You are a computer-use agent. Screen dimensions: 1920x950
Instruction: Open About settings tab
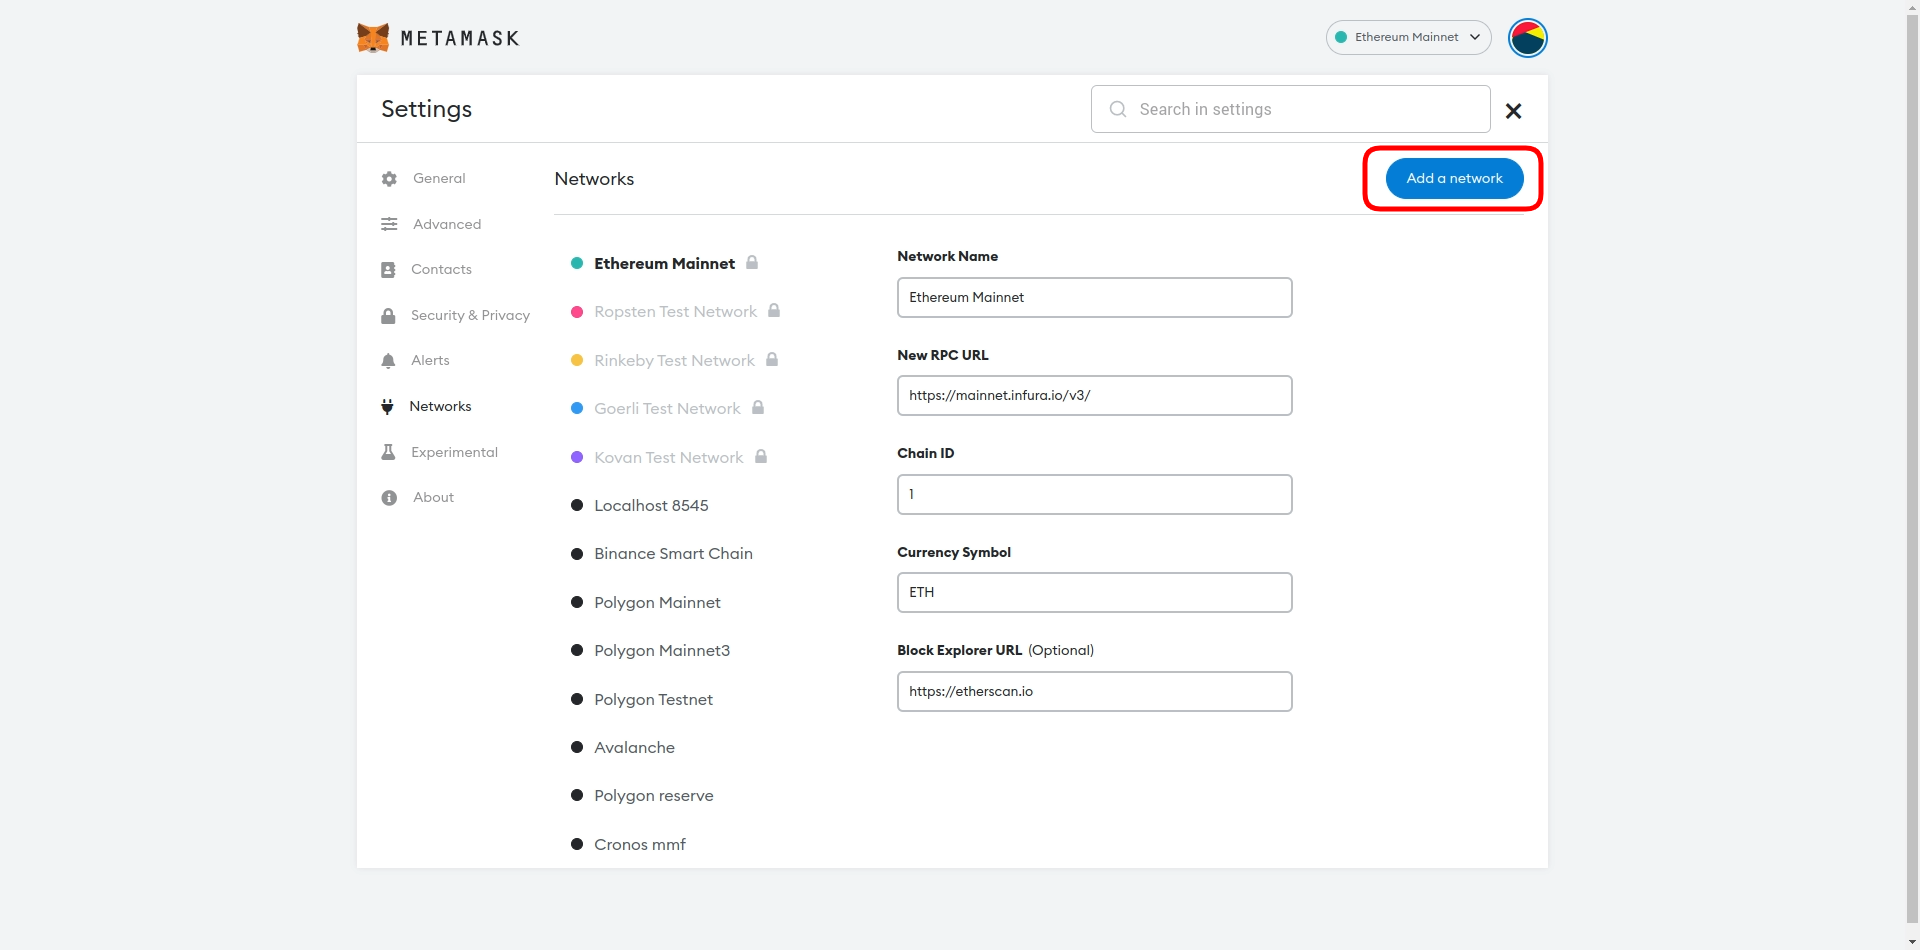point(433,497)
